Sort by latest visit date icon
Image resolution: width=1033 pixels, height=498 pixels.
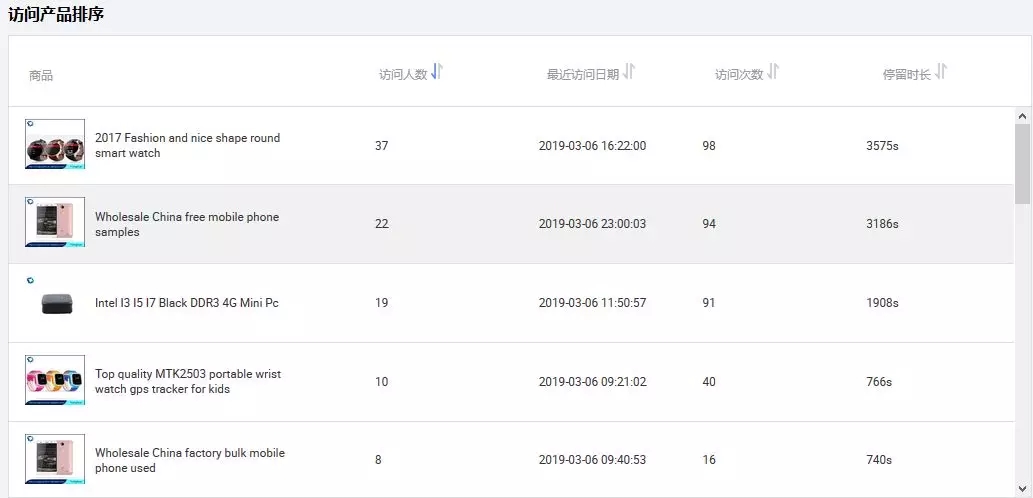[629, 72]
